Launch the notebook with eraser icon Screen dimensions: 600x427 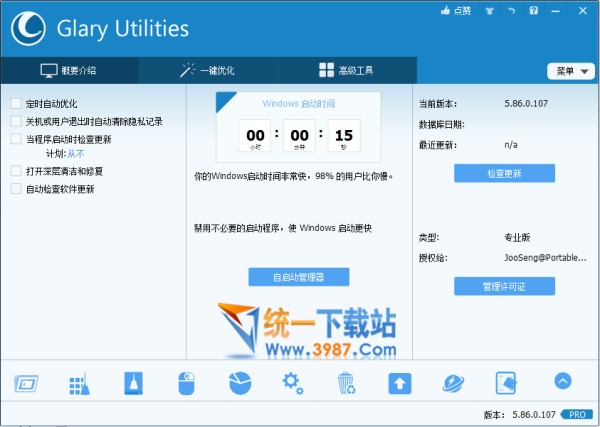tap(506, 383)
